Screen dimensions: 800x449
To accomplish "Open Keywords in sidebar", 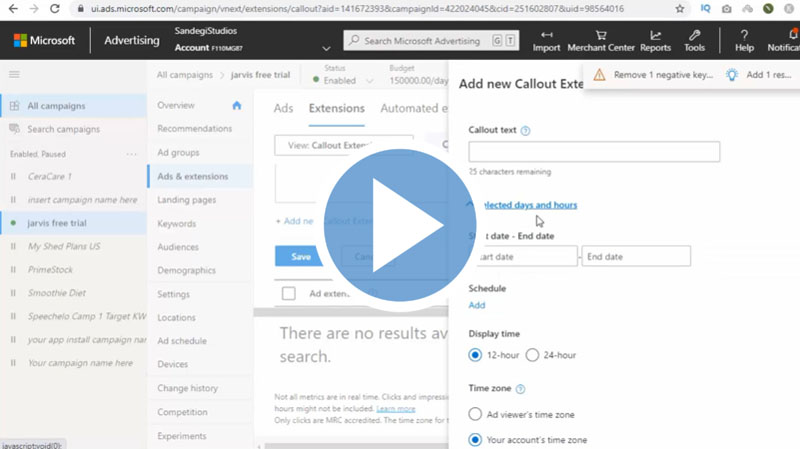I will pyautogui.click(x=177, y=223).
